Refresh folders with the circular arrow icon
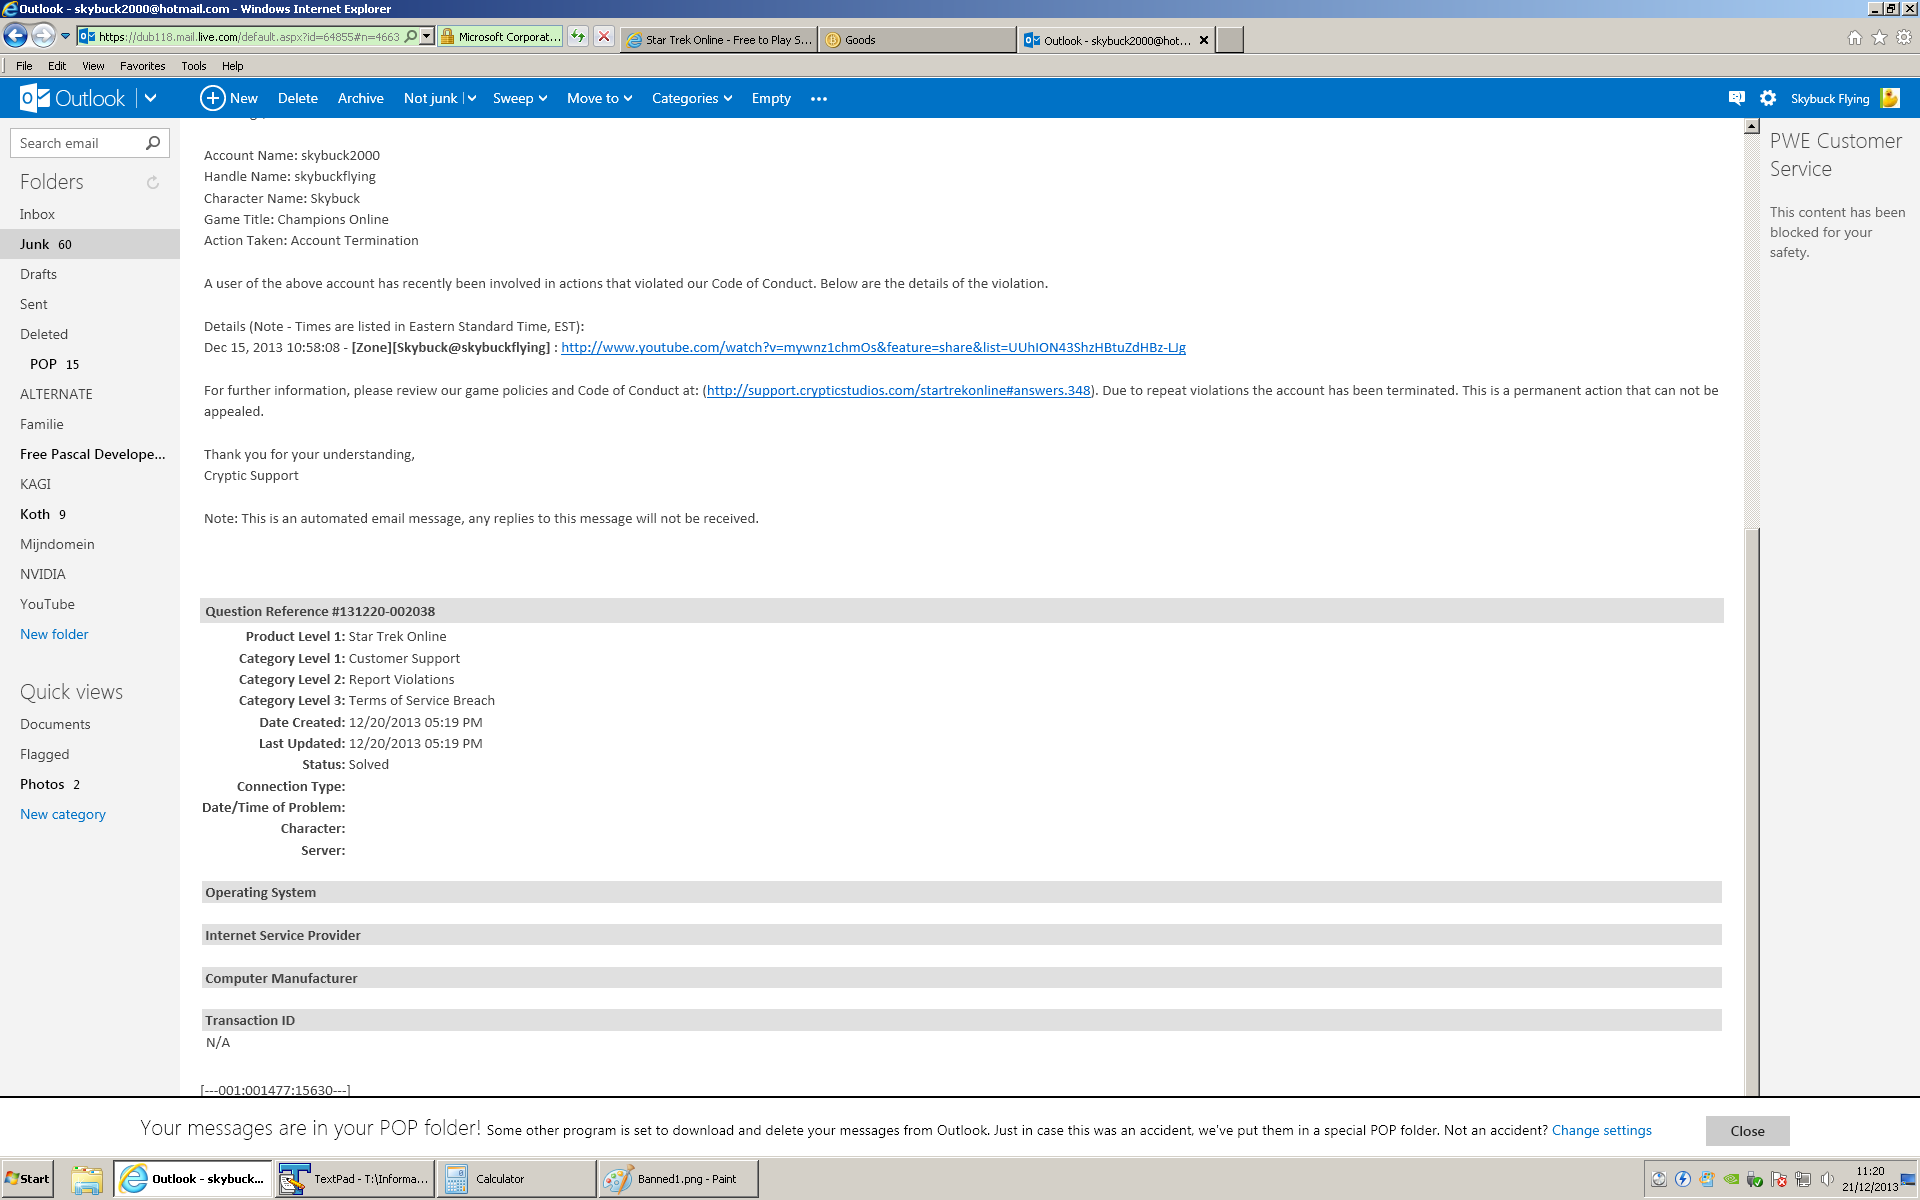This screenshot has height=1200, width=1920. coord(153,182)
